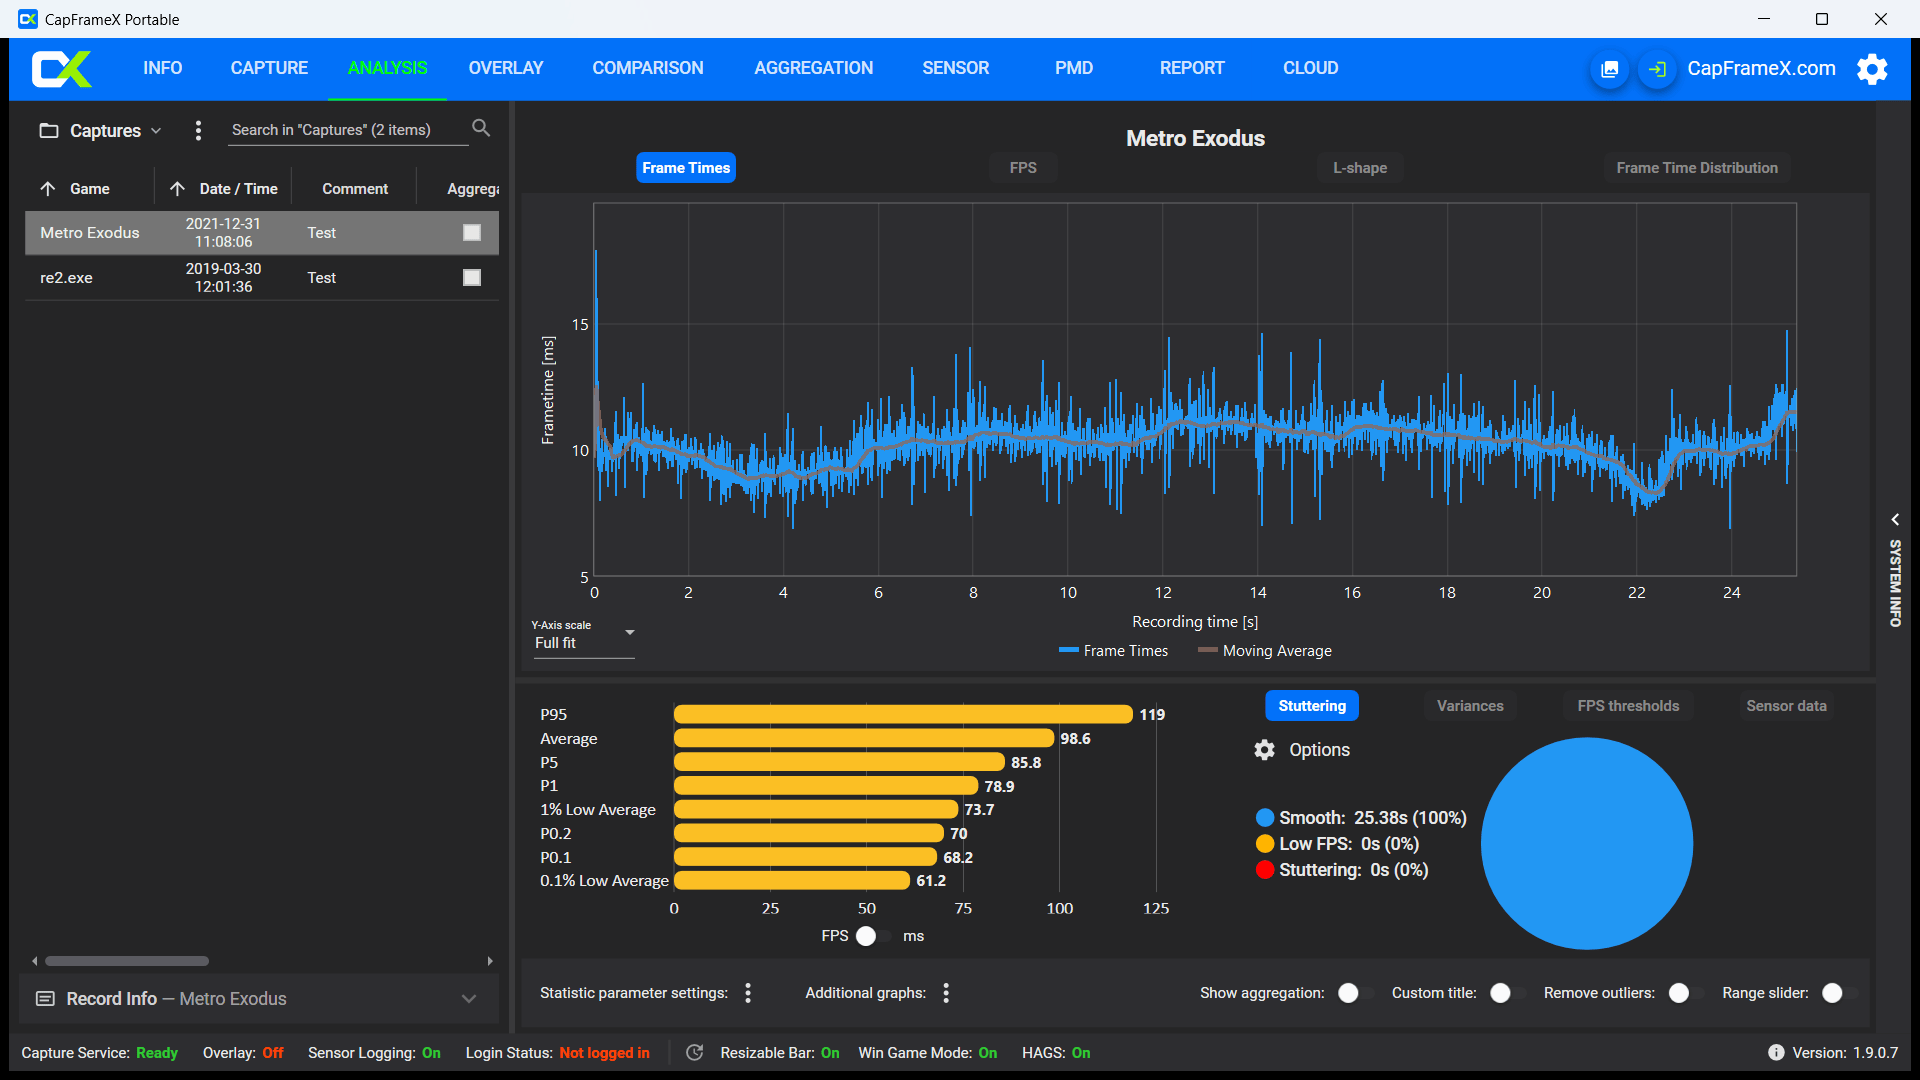Click the login arrow icon
The image size is (1920, 1080).
pos(1657,69)
